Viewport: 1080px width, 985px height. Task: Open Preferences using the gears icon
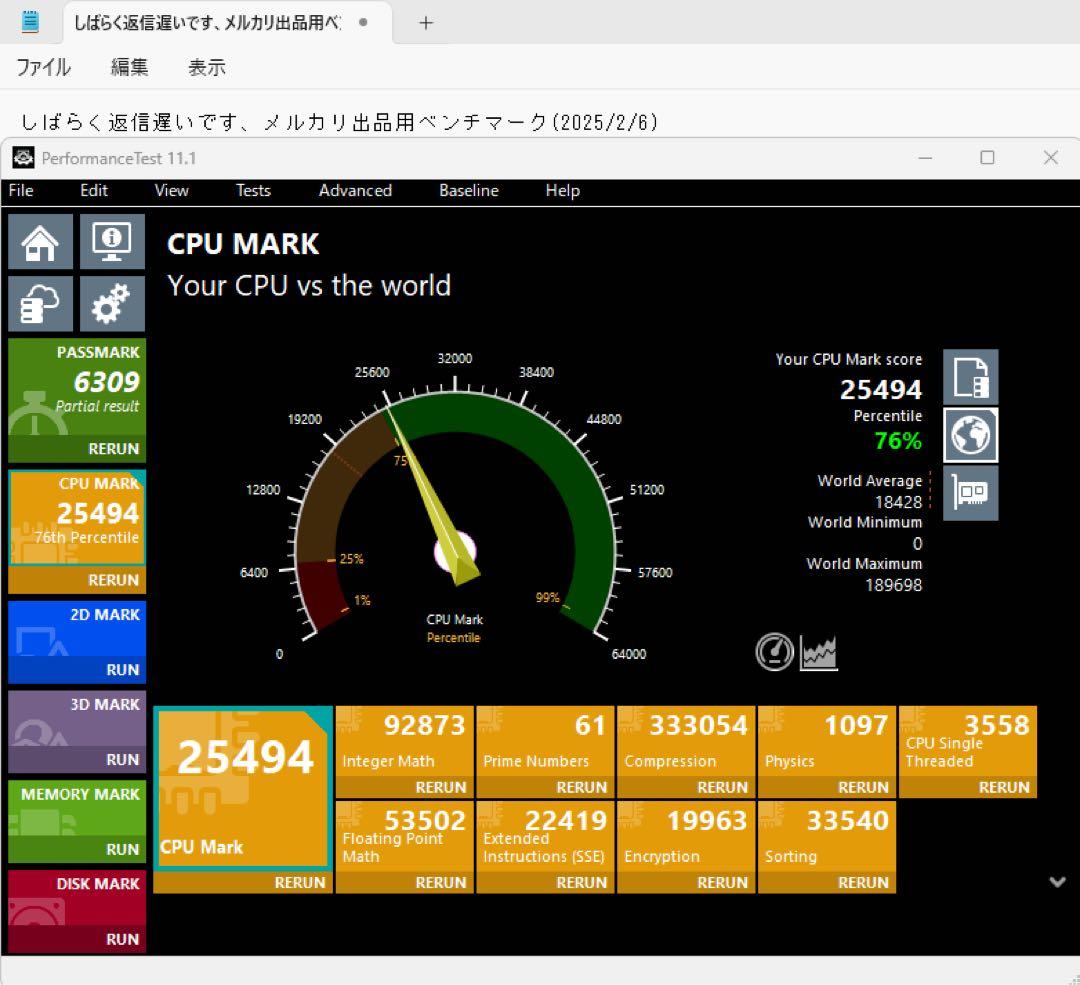click(x=112, y=303)
